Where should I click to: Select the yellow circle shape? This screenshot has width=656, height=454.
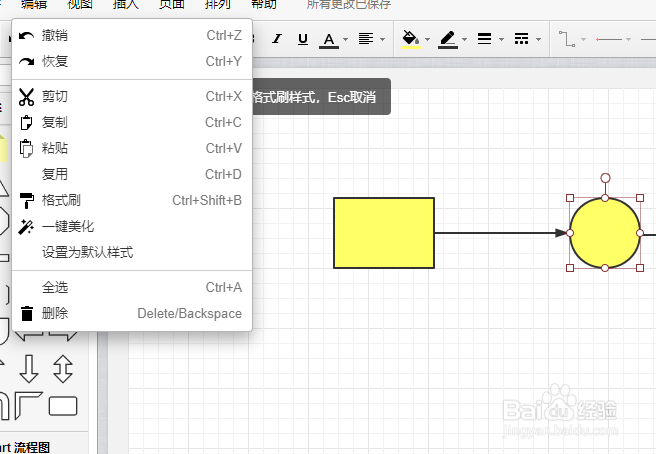coord(605,233)
